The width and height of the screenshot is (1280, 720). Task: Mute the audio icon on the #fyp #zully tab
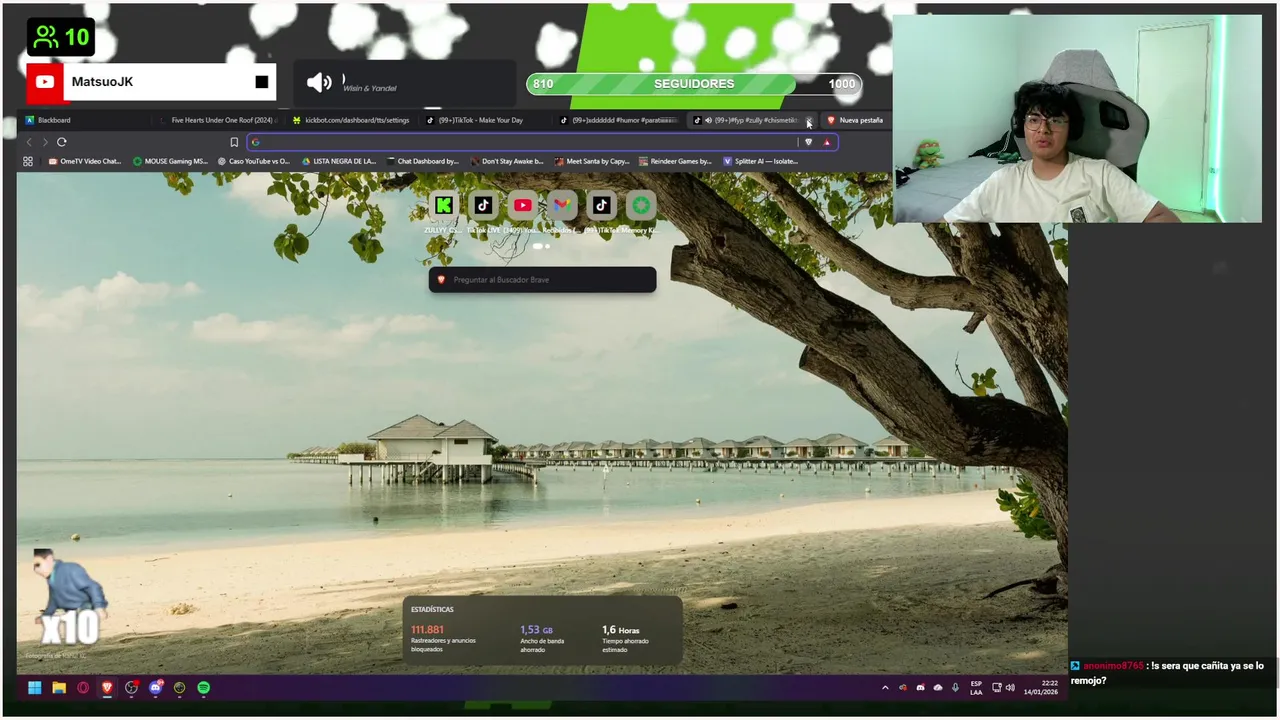(708, 120)
